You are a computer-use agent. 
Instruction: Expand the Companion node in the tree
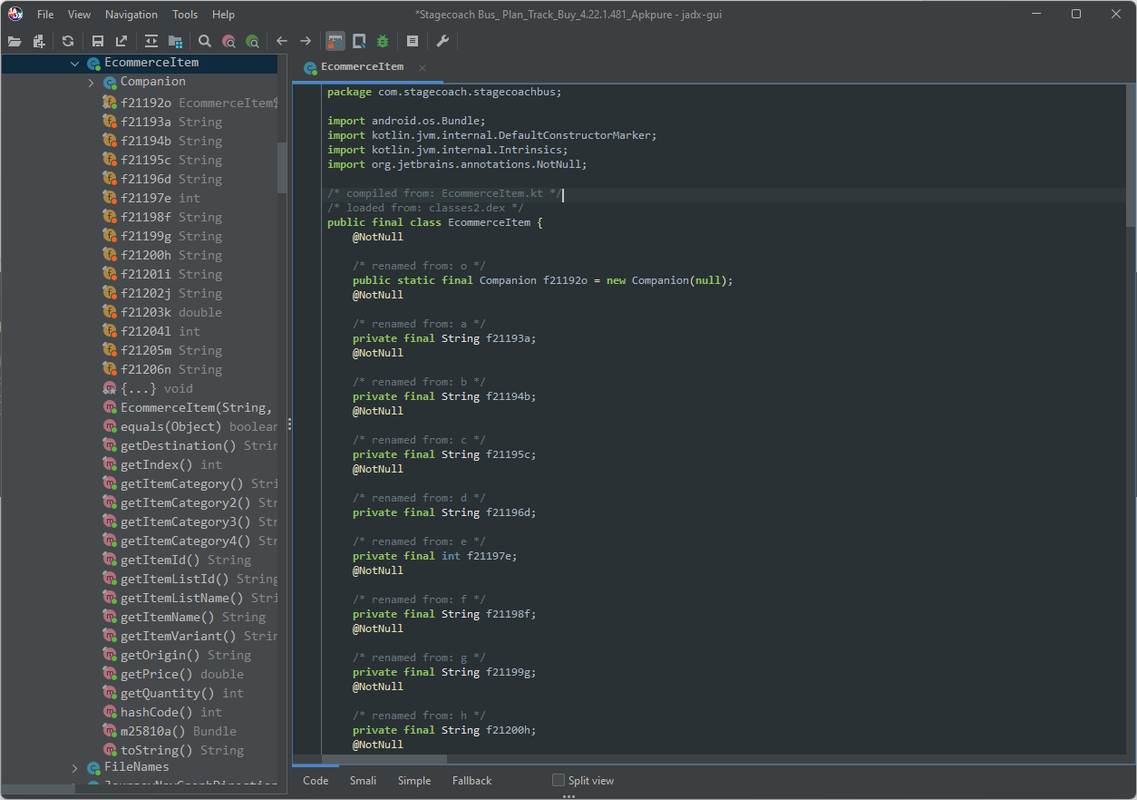(x=89, y=81)
